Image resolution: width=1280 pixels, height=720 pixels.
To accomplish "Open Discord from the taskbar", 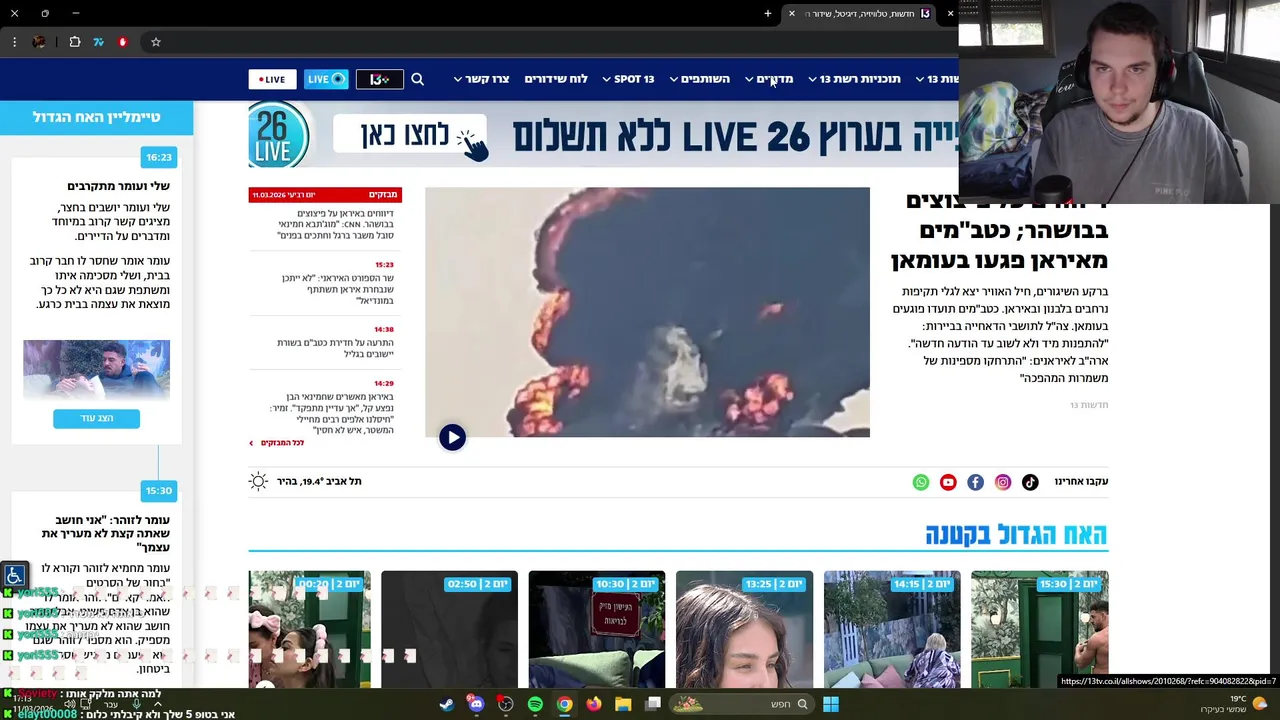I will (476, 704).
